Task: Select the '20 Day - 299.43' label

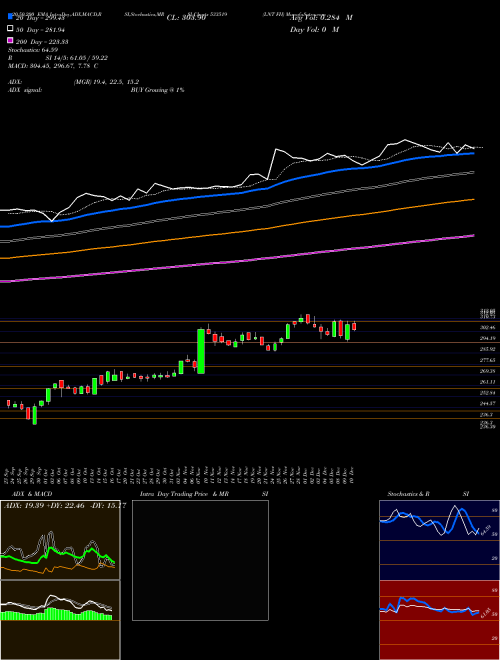Action: pos(40,18)
